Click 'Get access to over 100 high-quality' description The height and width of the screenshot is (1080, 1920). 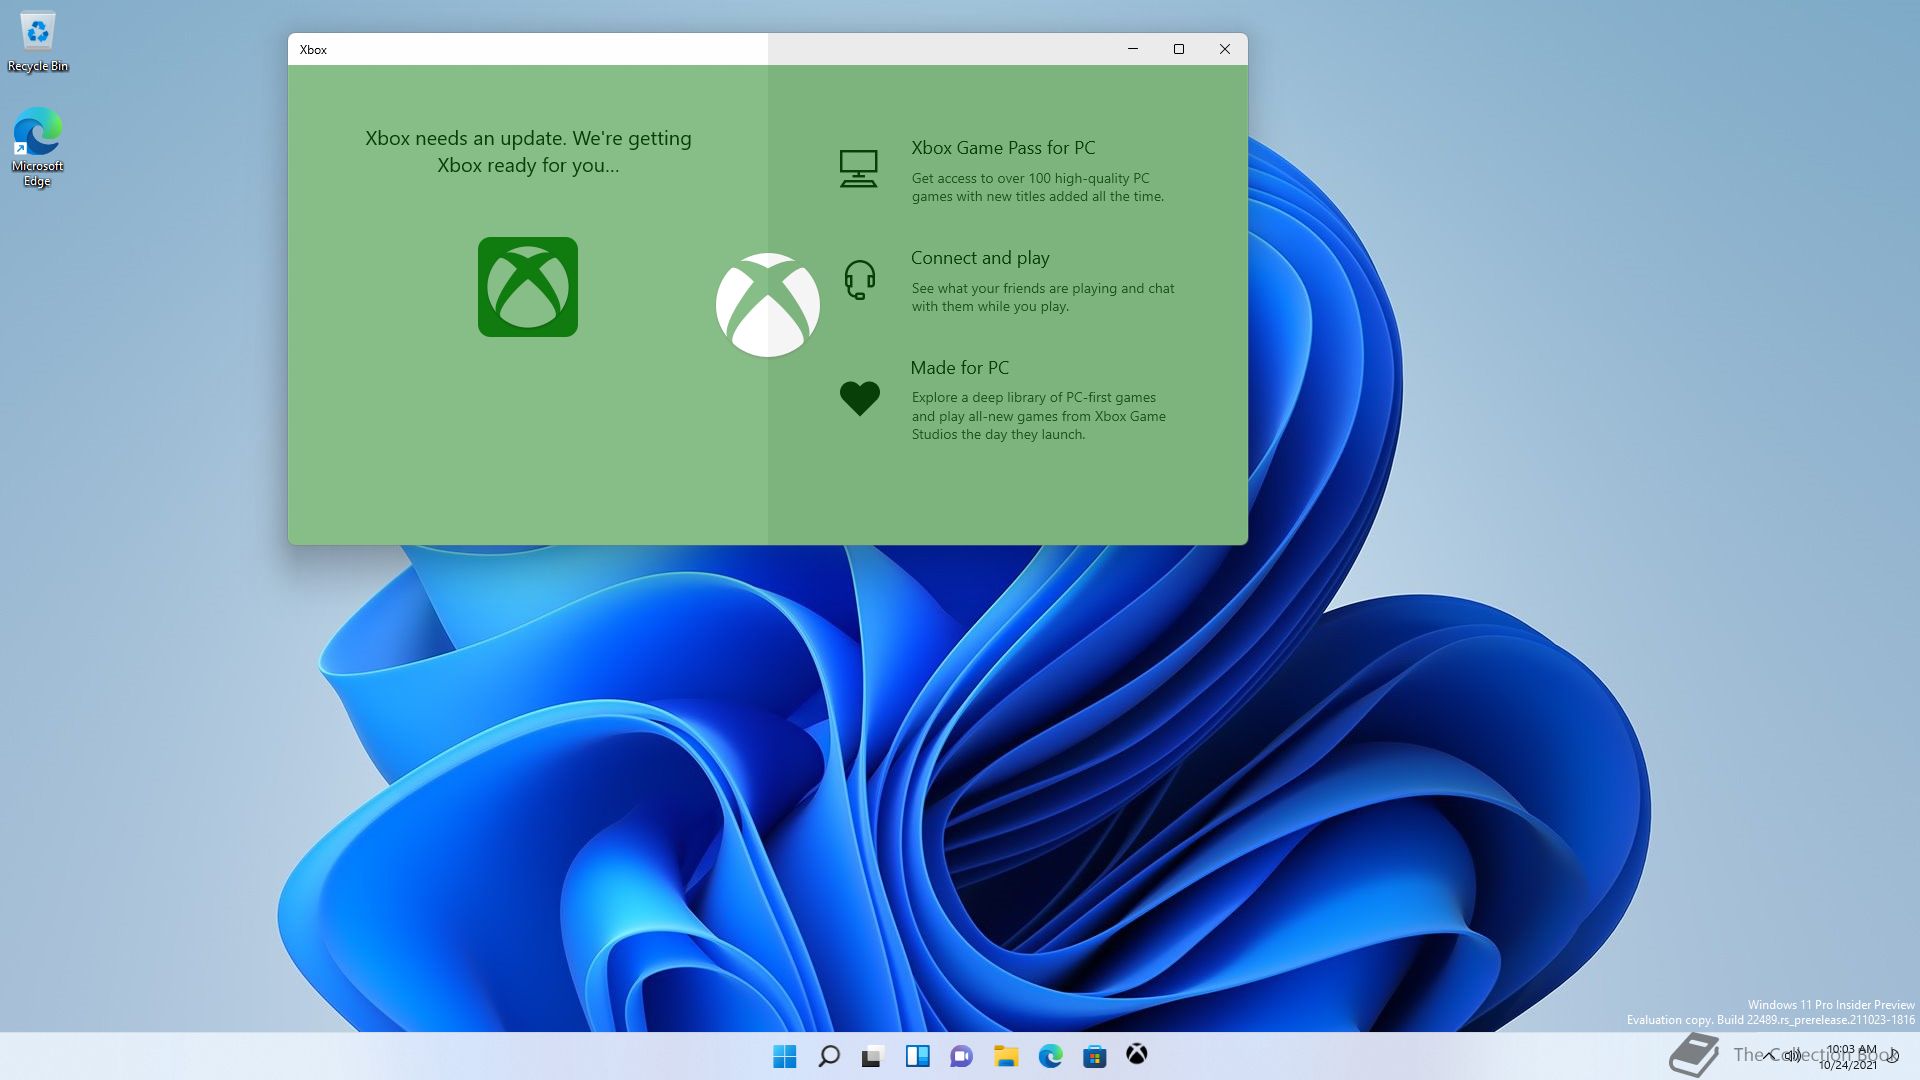[x=1038, y=187]
